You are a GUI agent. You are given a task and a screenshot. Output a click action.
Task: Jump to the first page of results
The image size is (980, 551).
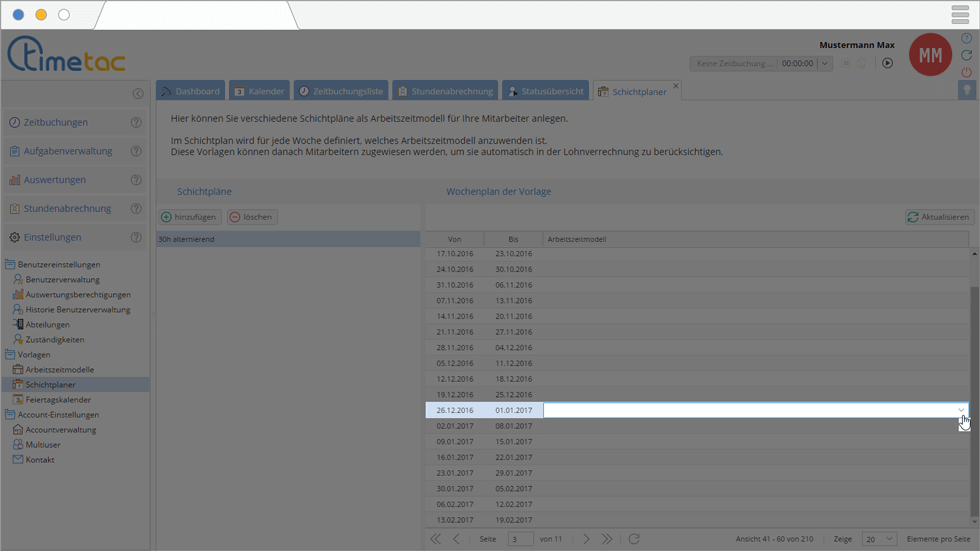(435, 539)
